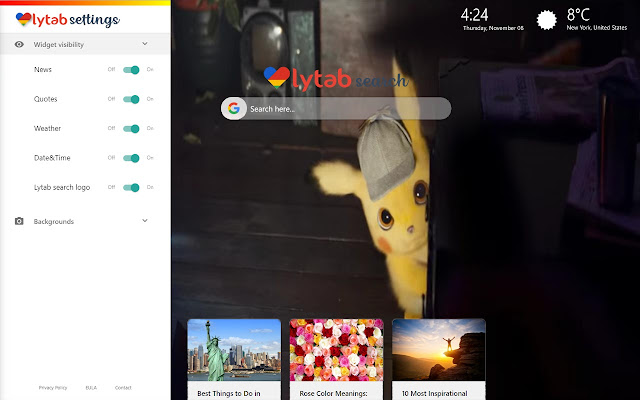640x400 pixels.
Task: Click the lytab search logo above search bar
Action: [x=336, y=79]
